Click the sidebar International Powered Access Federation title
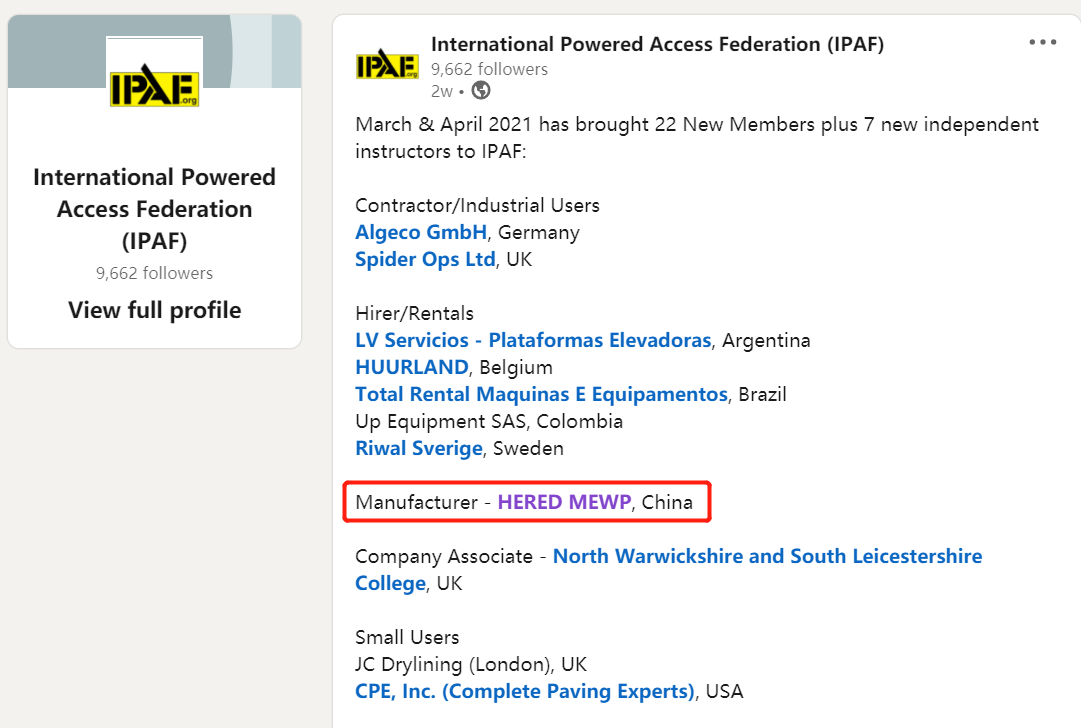Viewport: 1081px width, 728px height. pyautogui.click(x=154, y=209)
